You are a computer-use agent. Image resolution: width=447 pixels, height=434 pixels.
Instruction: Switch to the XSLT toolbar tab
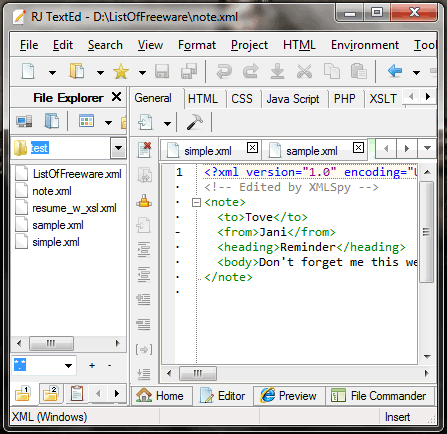(x=383, y=99)
